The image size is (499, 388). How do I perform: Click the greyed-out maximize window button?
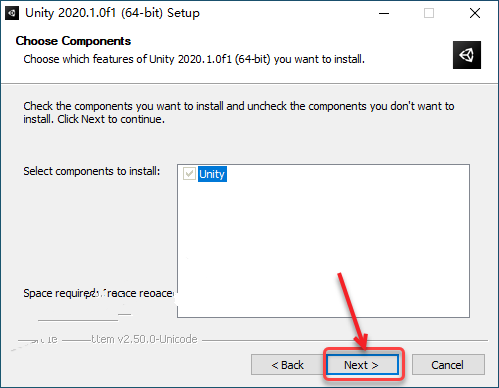click(429, 13)
